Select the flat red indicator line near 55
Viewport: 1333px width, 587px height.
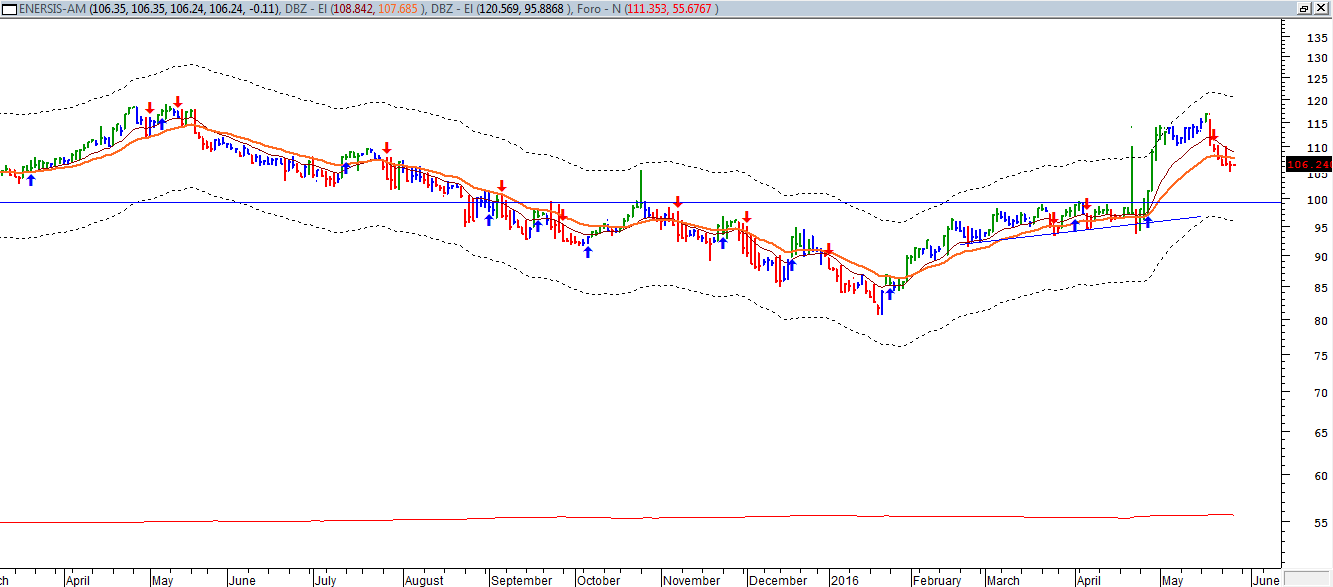pyautogui.click(x=600, y=518)
